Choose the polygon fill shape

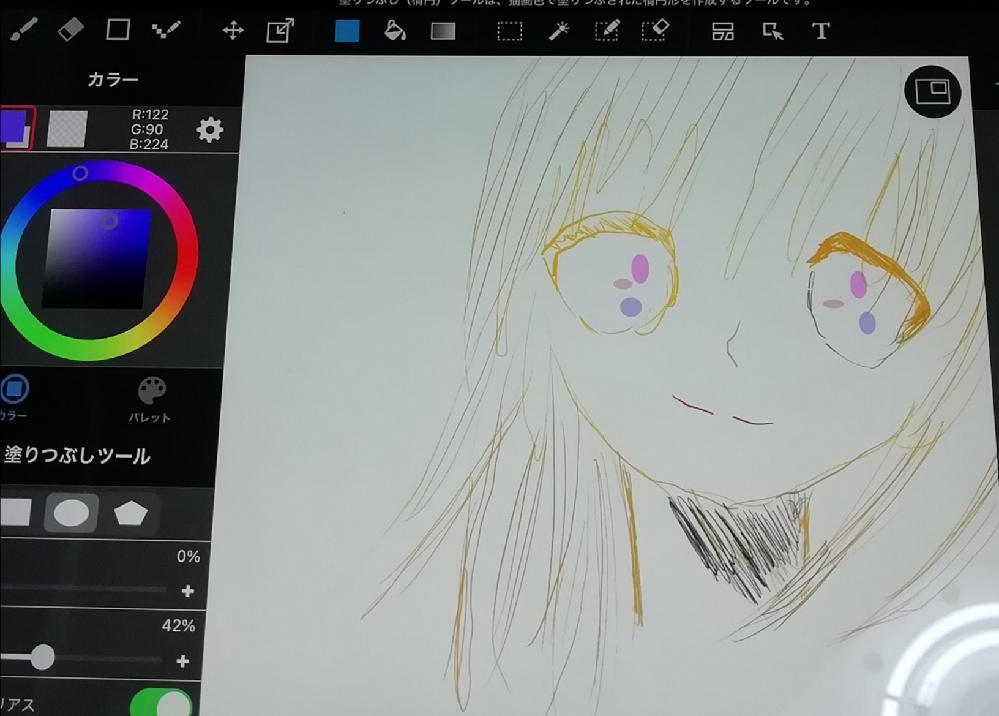130,512
